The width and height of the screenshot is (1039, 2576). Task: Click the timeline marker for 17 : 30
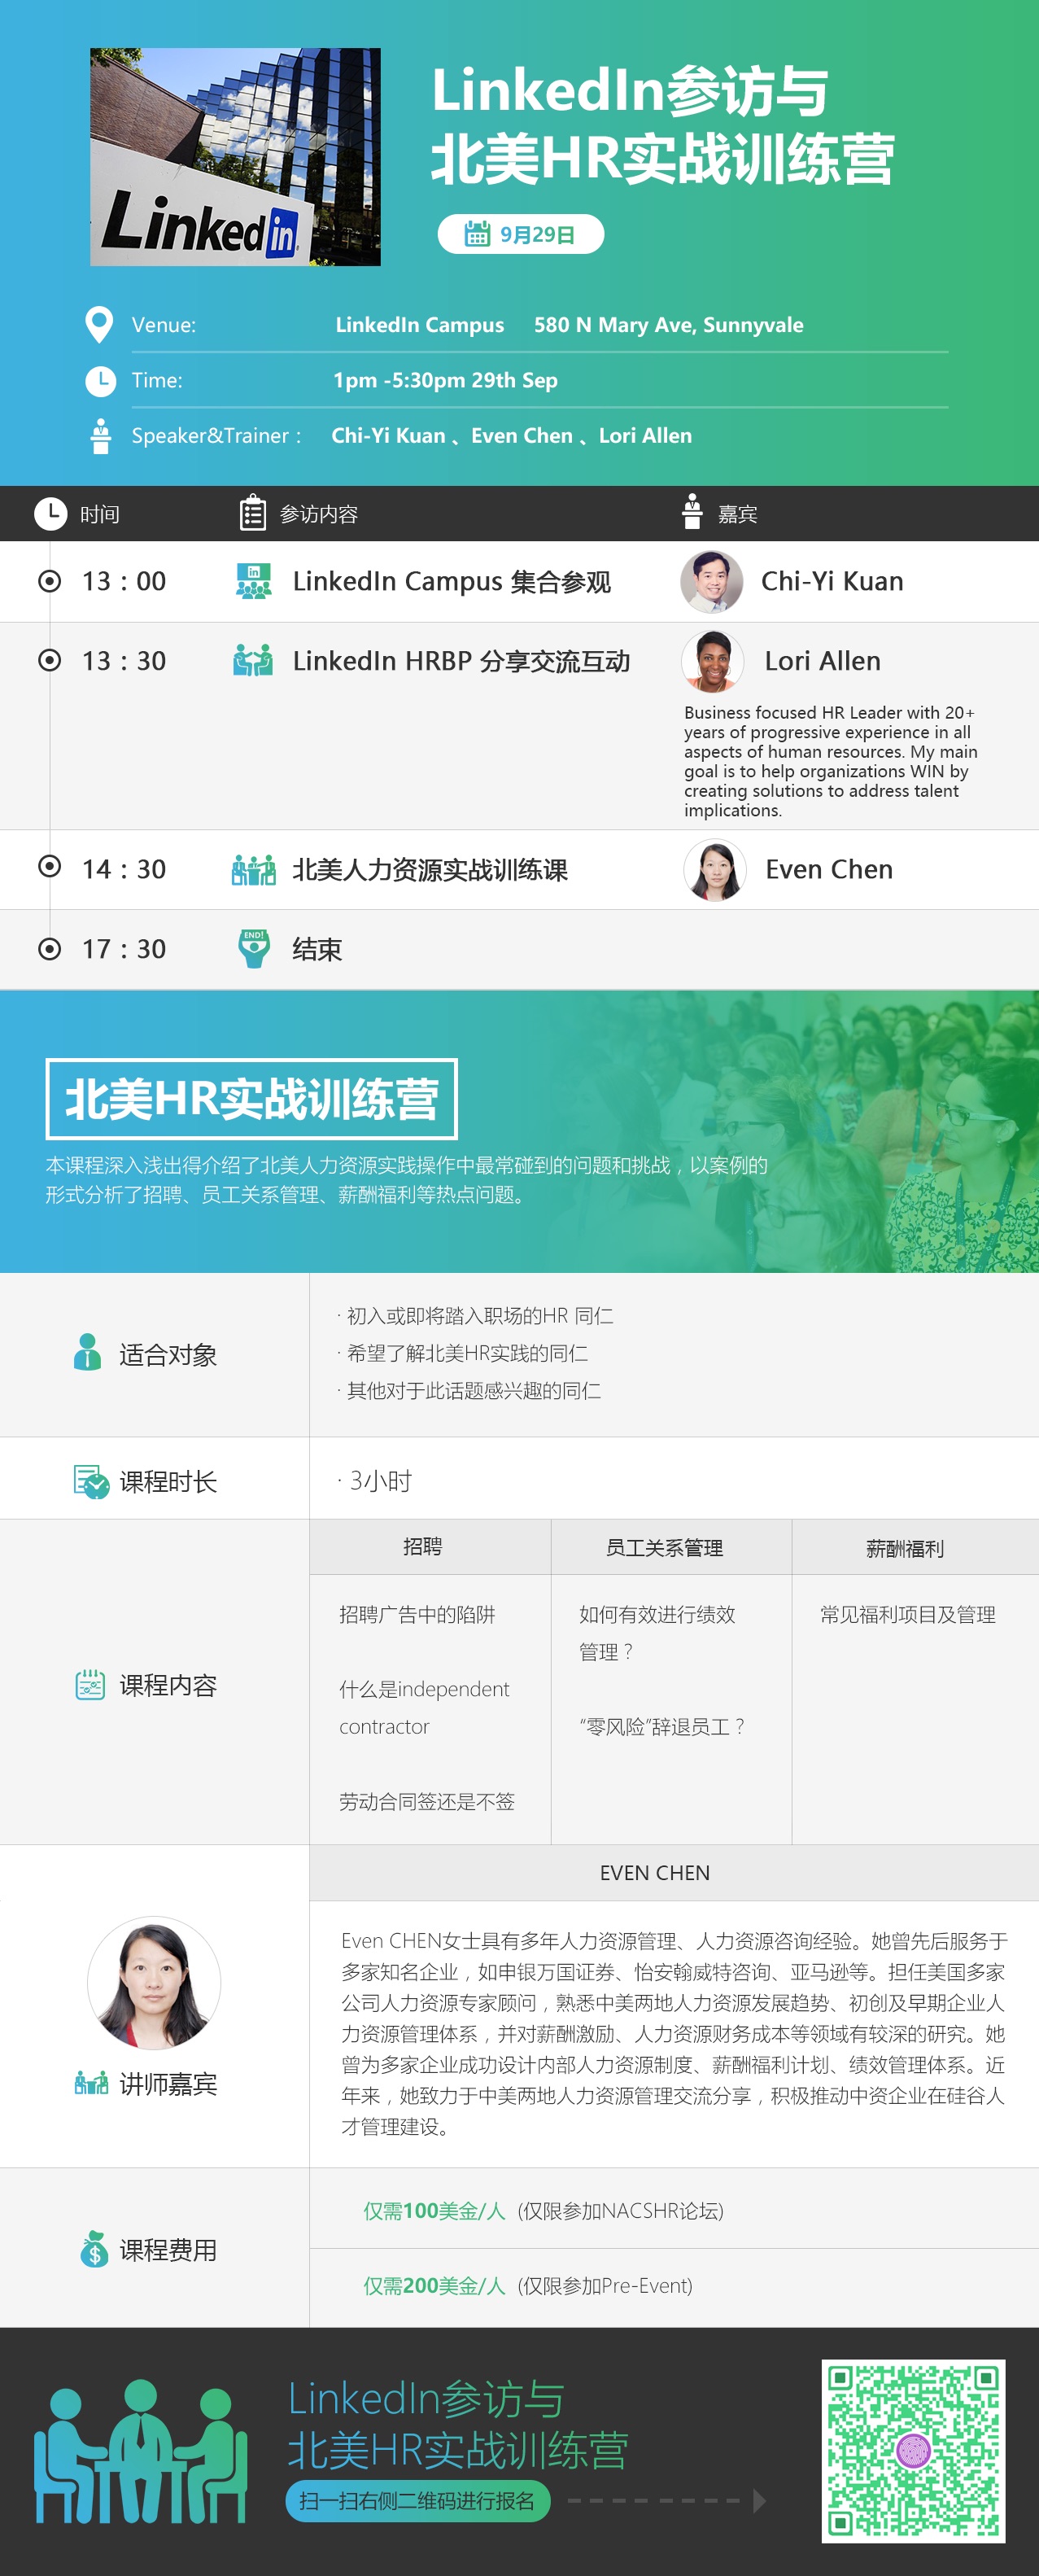(x=49, y=948)
